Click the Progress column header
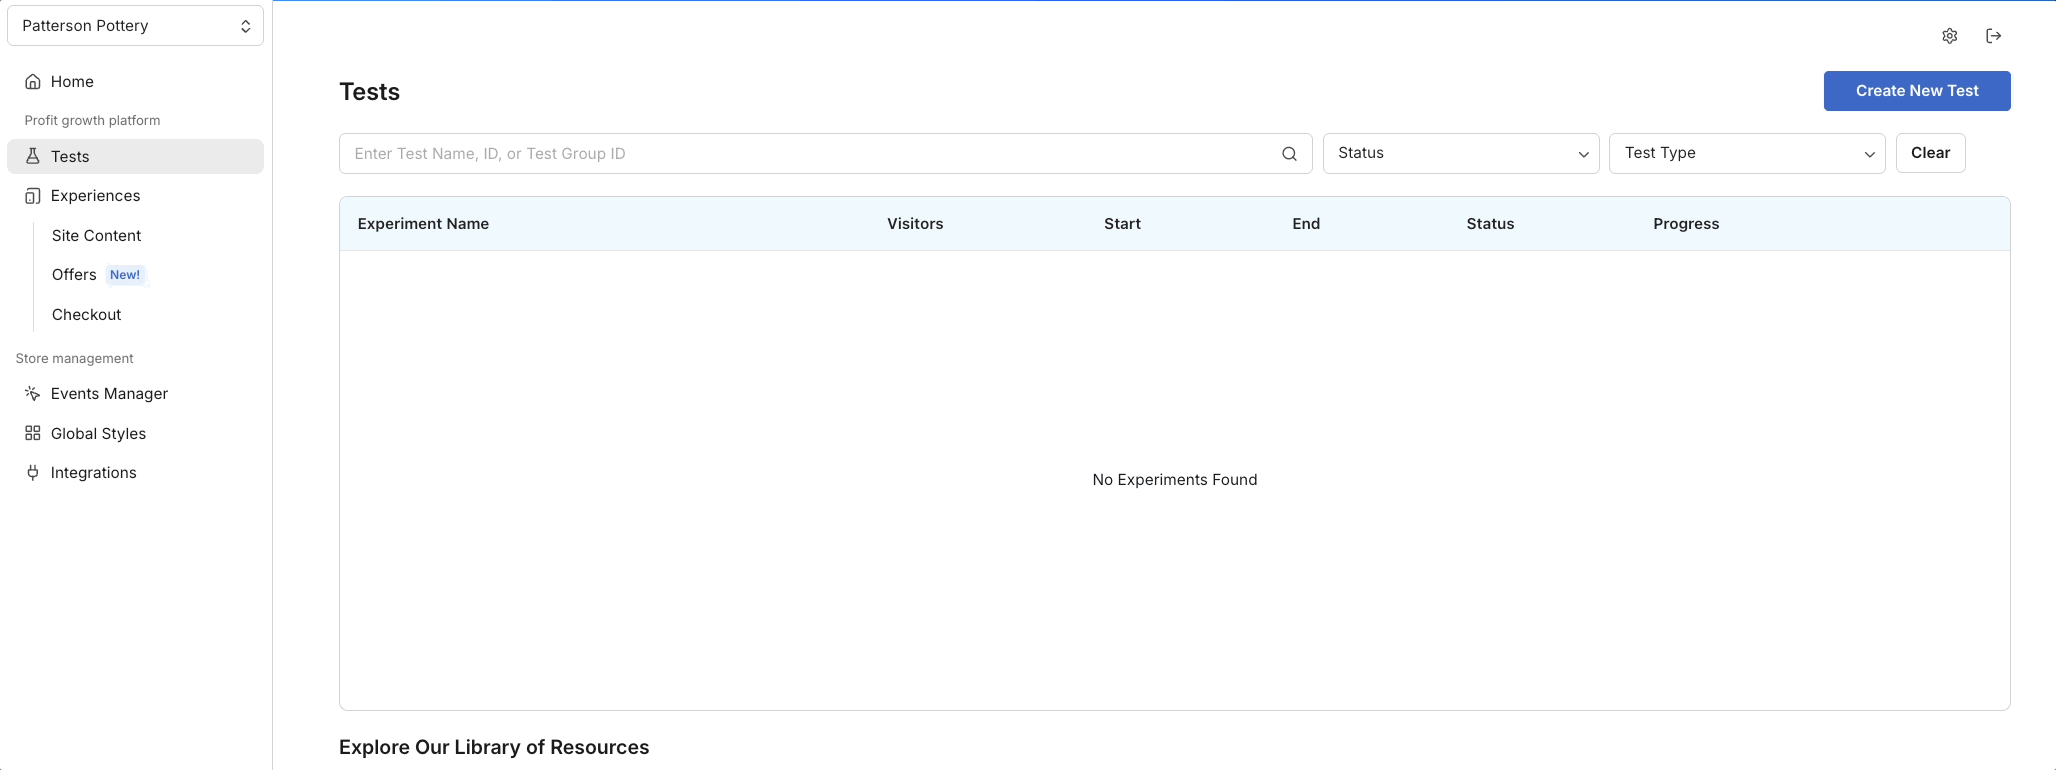This screenshot has width=2056, height=770. click(1685, 224)
